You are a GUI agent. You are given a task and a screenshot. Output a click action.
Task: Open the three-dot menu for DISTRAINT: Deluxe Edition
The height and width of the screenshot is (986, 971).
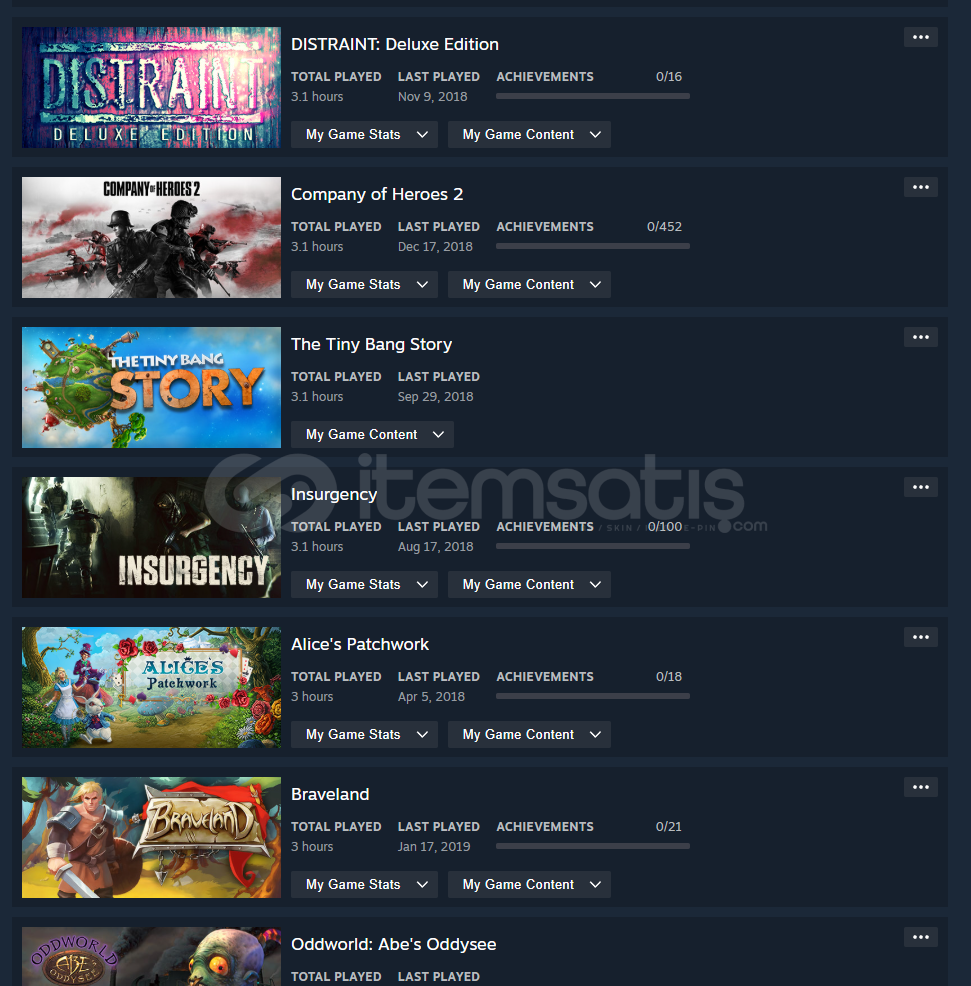921,37
